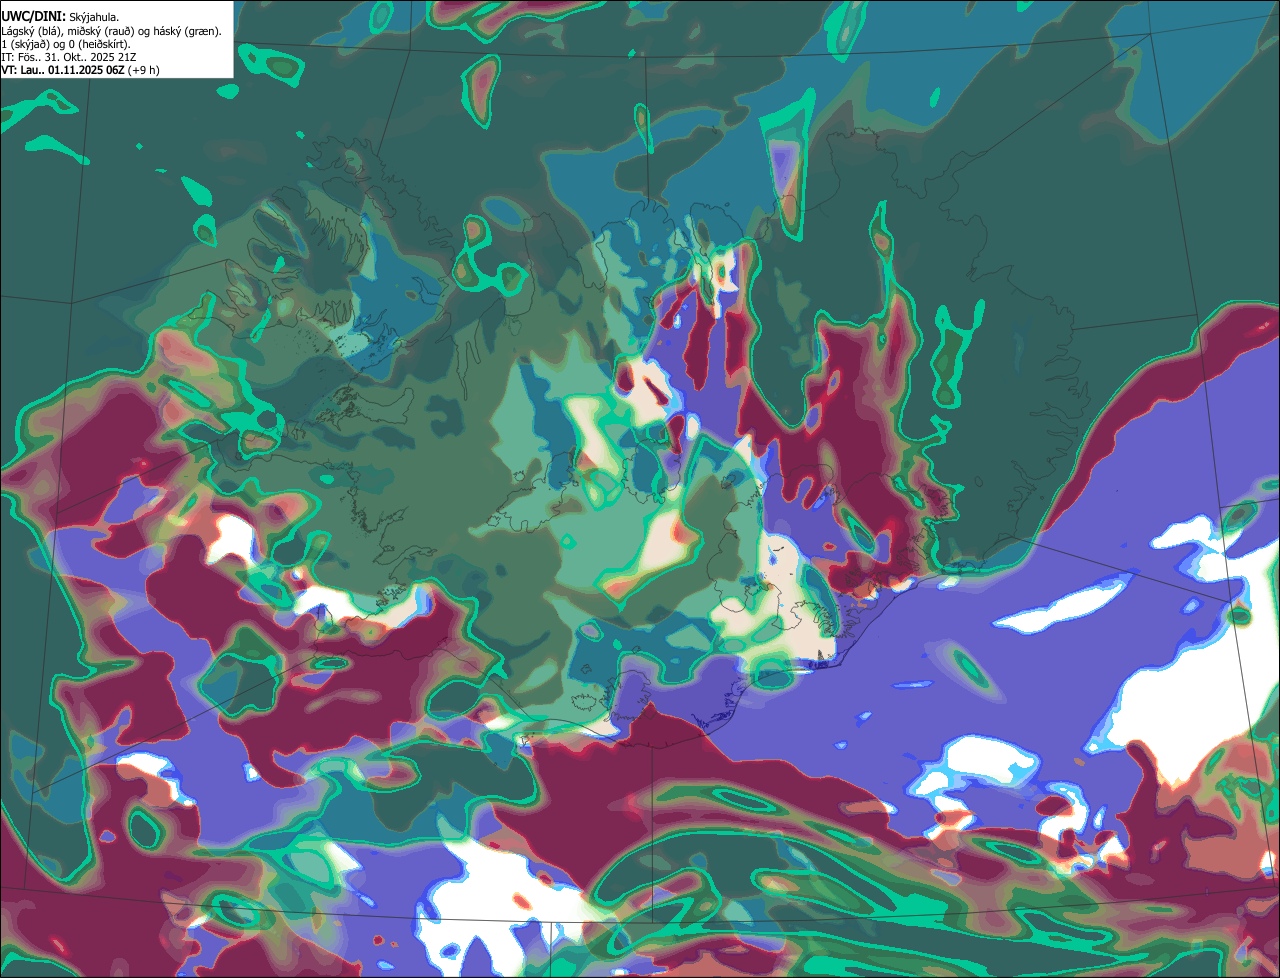Click the '(+9 h)' forecast offset text
This screenshot has width=1280, height=978.
click(x=143, y=70)
